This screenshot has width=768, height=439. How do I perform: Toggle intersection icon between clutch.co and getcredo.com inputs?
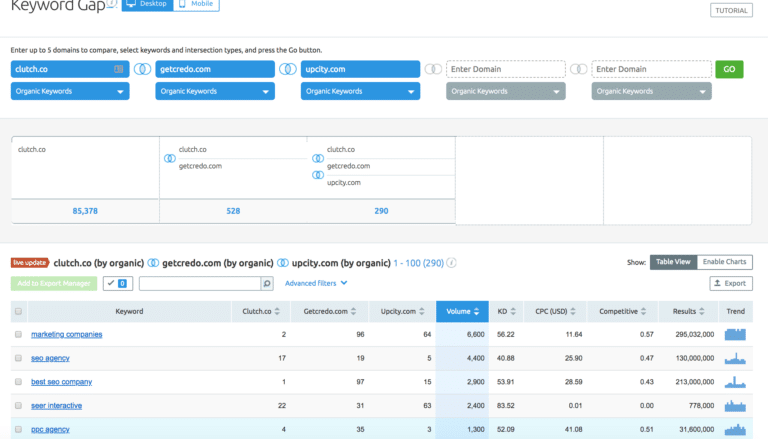coord(143,69)
